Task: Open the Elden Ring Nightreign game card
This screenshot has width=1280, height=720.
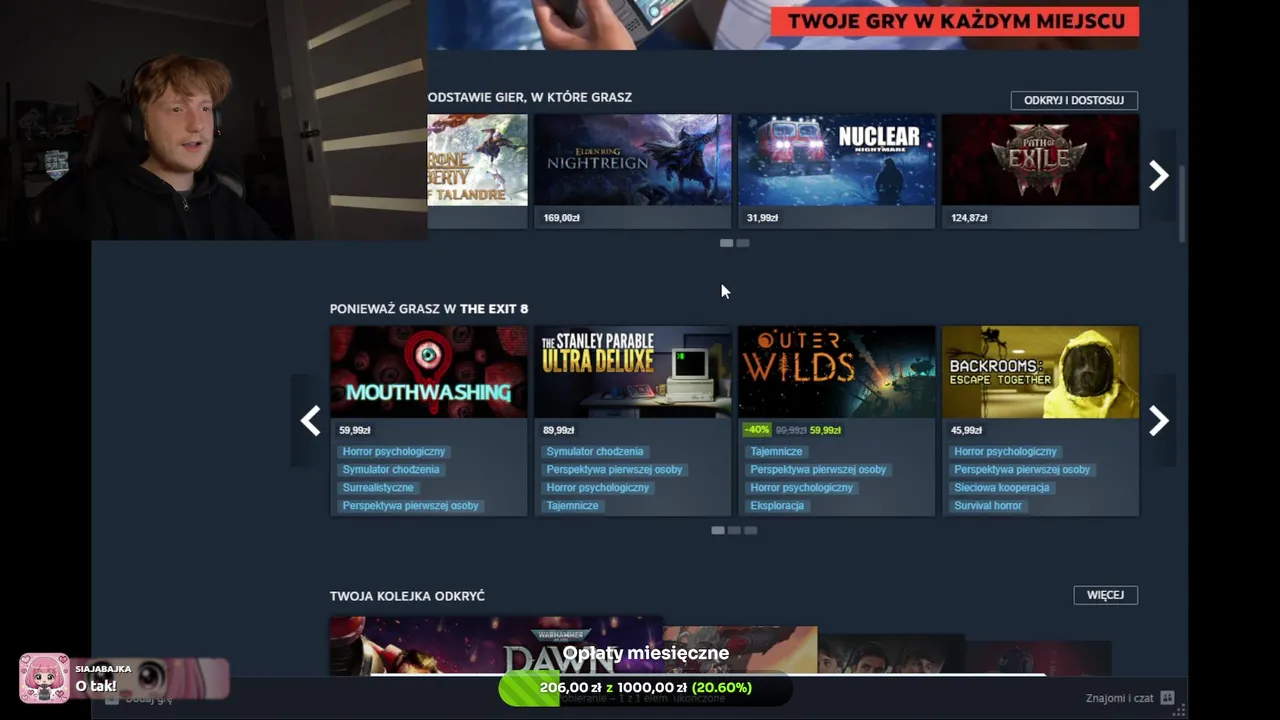Action: click(632, 171)
